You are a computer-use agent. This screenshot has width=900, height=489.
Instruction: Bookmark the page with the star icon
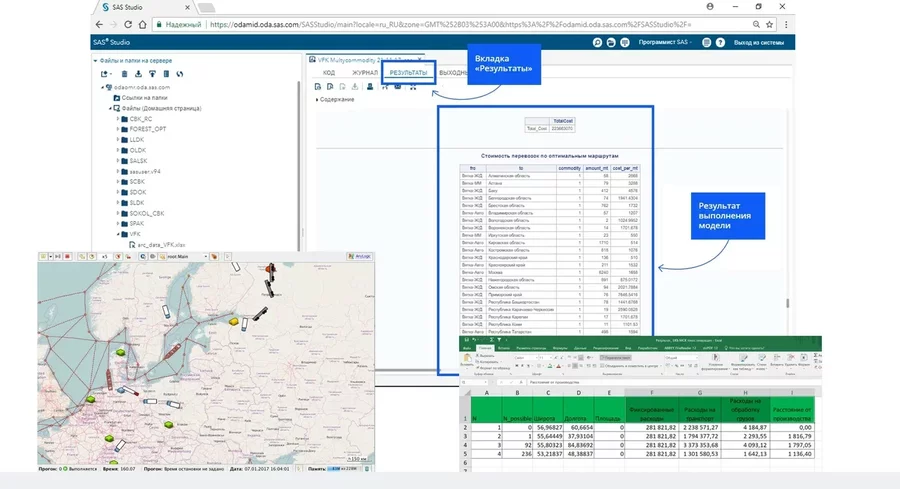[770, 25]
